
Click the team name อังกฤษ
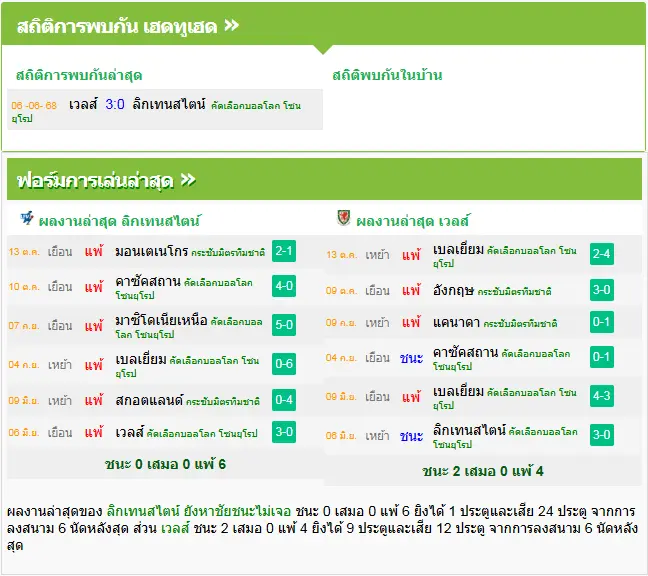pyautogui.click(x=453, y=290)
